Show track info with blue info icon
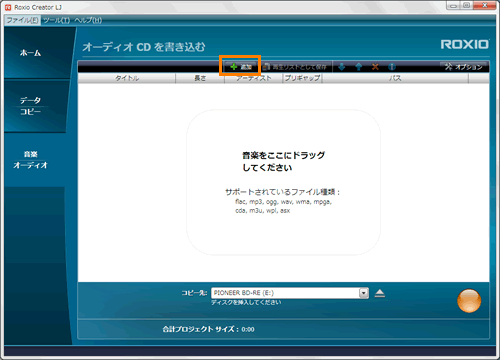Screen dimensions: 500x360 click(x=392, y=67)
